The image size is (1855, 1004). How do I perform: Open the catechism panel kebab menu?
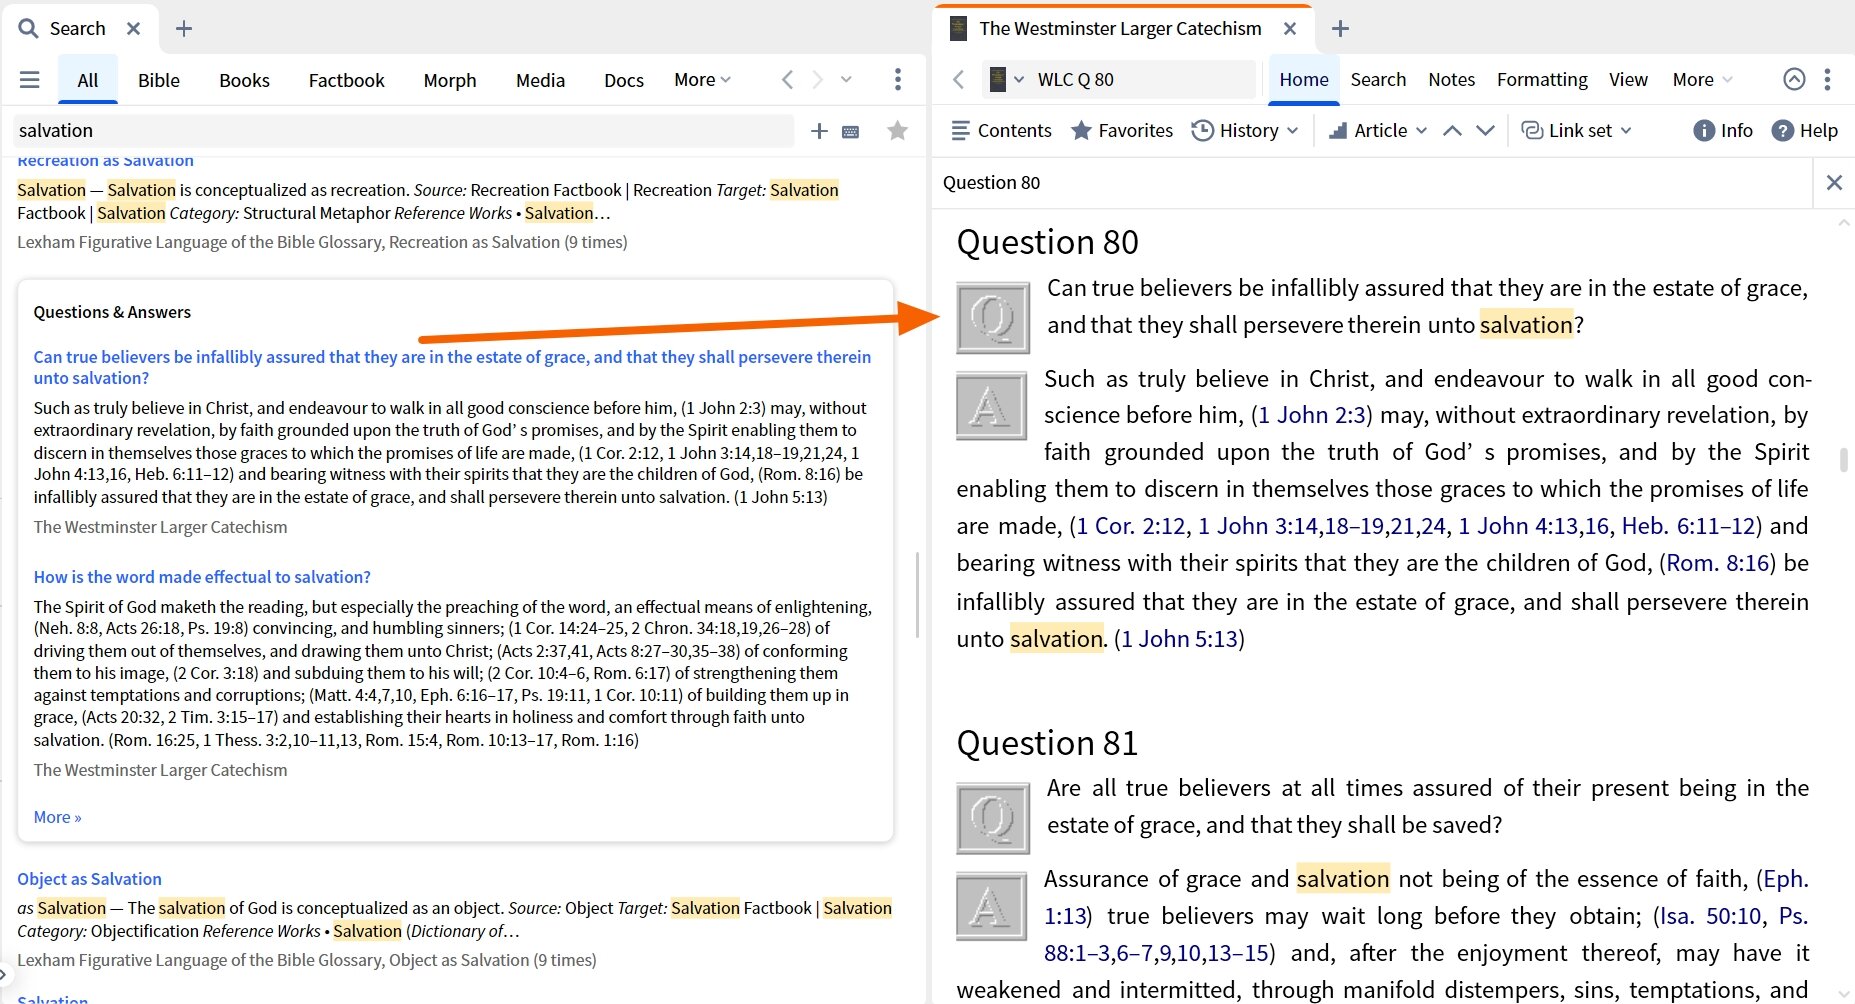[1827, 79]
